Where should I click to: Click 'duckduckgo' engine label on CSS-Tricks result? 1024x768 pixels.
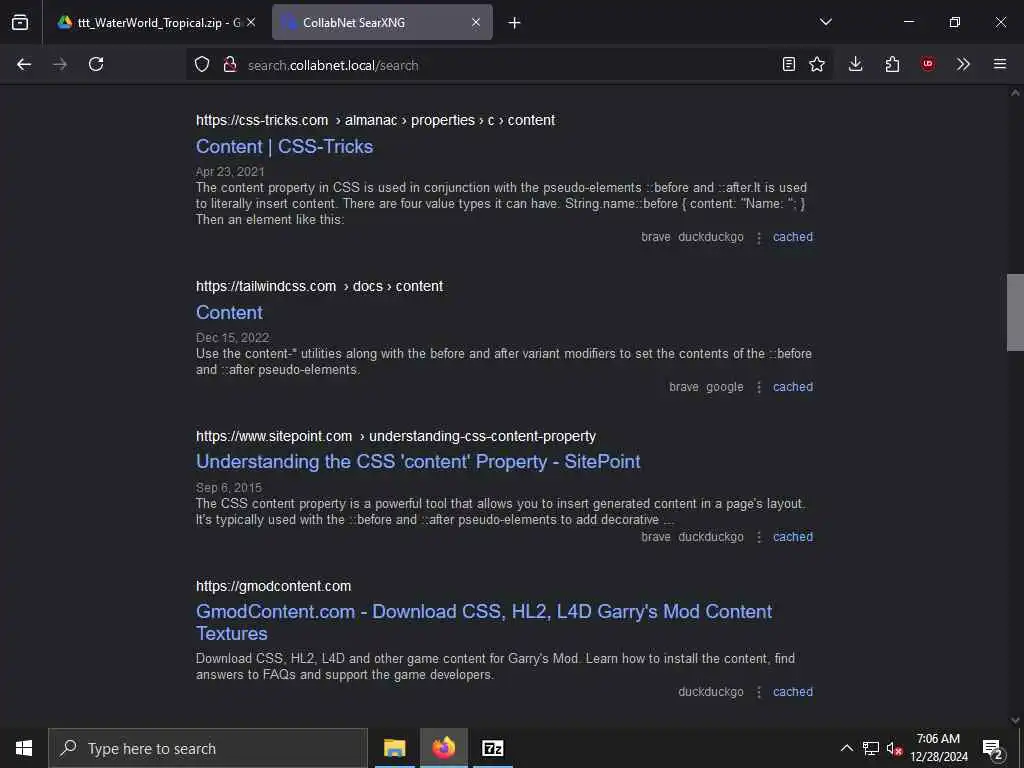click(711, 237)
